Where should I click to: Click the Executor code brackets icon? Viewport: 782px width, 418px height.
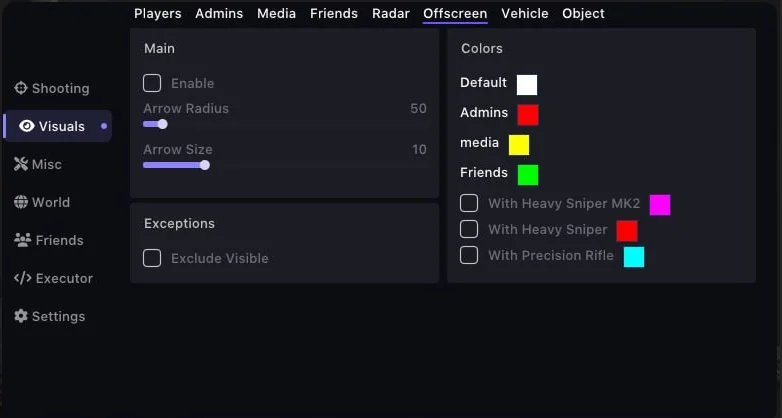click(22, 278)
